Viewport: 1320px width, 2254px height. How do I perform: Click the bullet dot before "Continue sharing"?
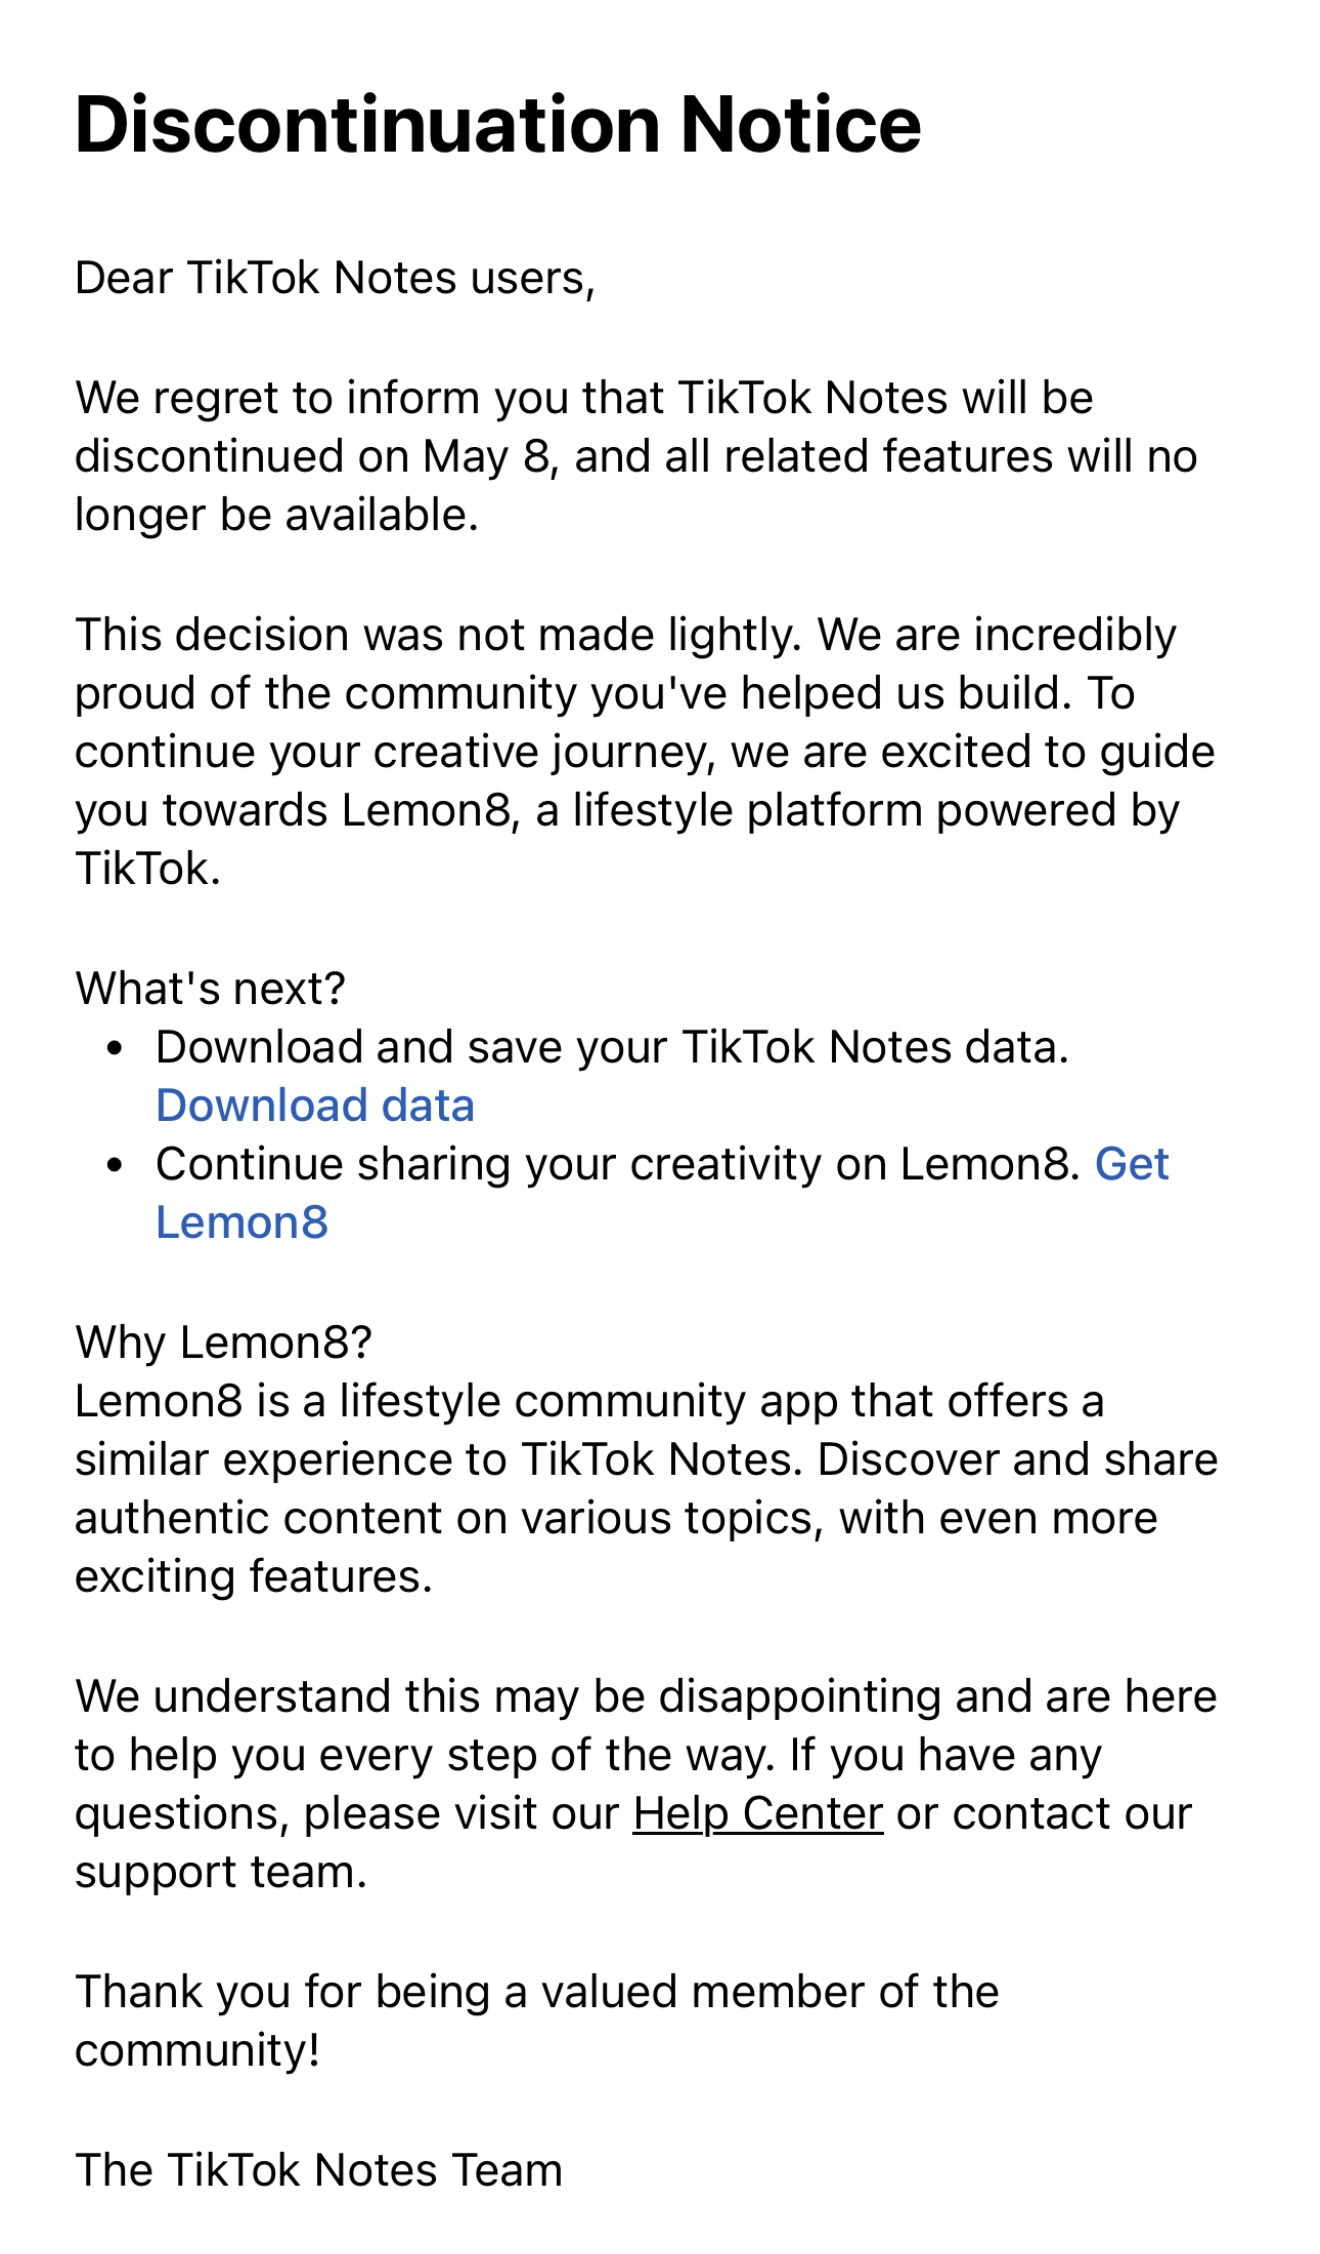[x=115, y=1165]
